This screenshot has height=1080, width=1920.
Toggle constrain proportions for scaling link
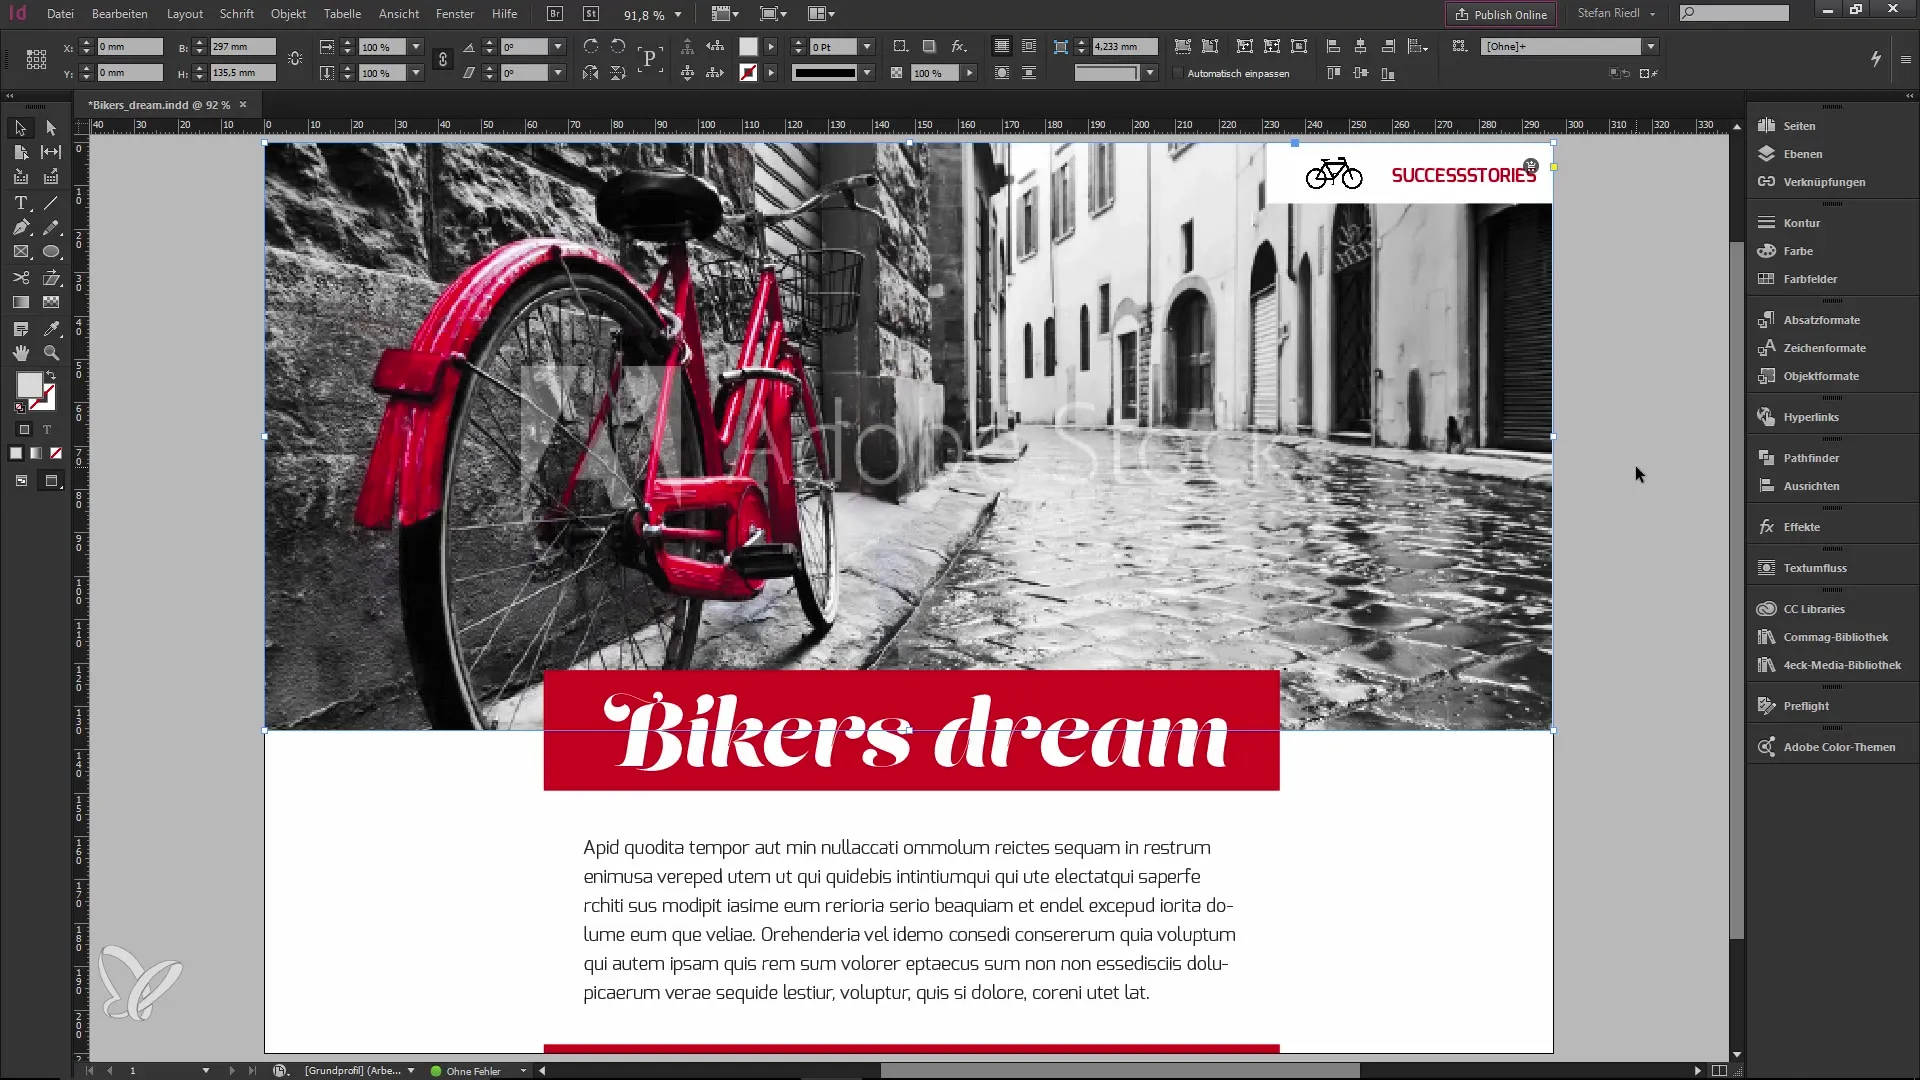pyautogui.click(x=443, y=60)
